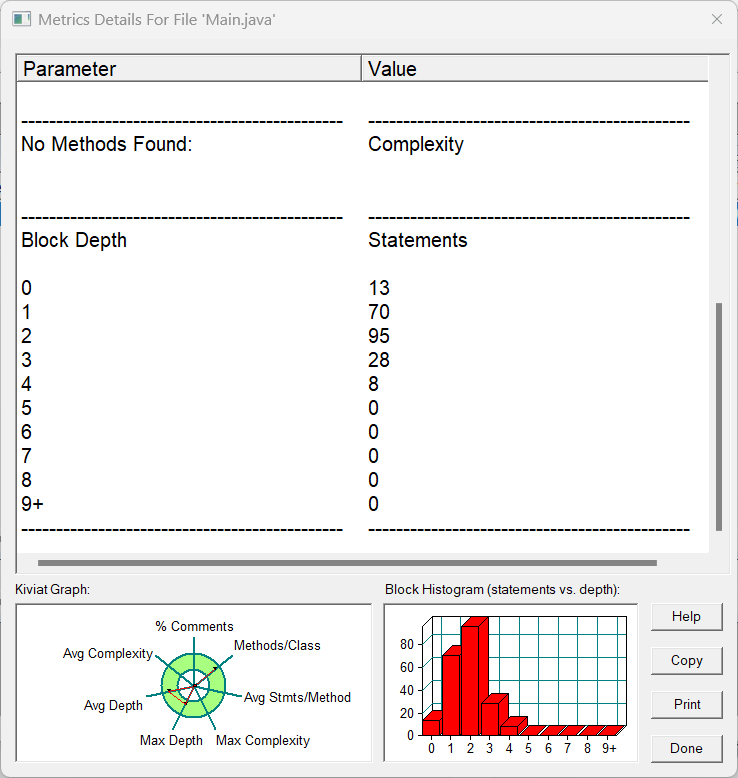The image size is (738, 778).
Task: Click the '% Comments' Kiviat label
Action: [194, 626]
